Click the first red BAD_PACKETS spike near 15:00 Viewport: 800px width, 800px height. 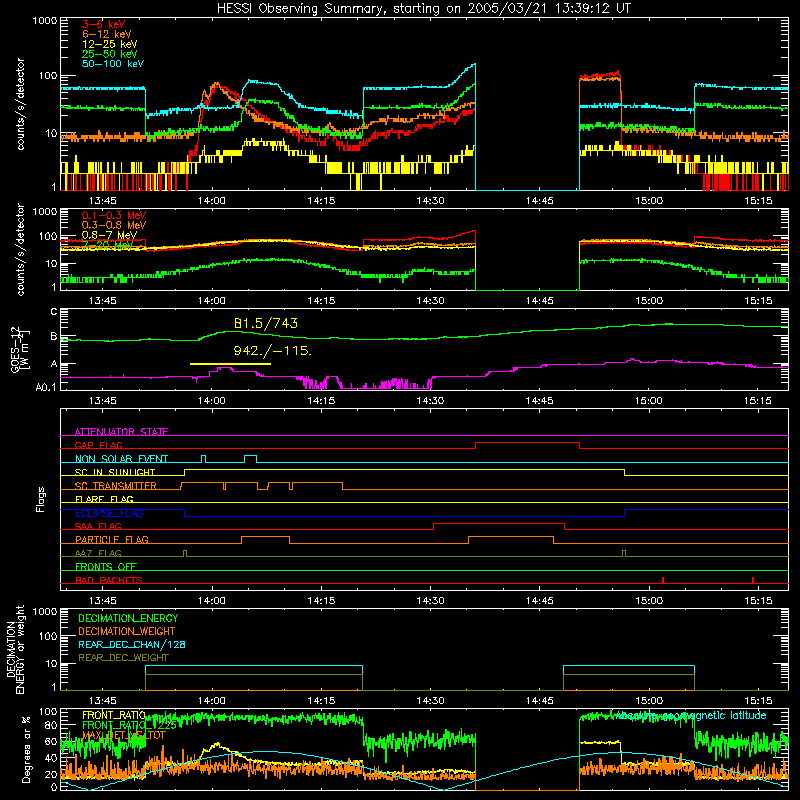(x=663, y=580)
